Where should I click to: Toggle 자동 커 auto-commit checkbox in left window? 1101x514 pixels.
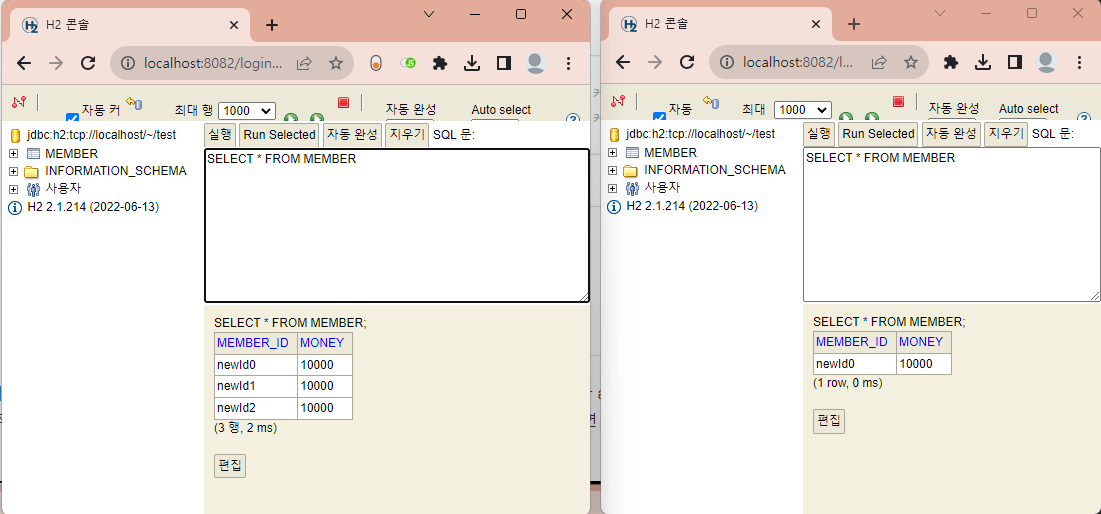[x=72, y=118]
